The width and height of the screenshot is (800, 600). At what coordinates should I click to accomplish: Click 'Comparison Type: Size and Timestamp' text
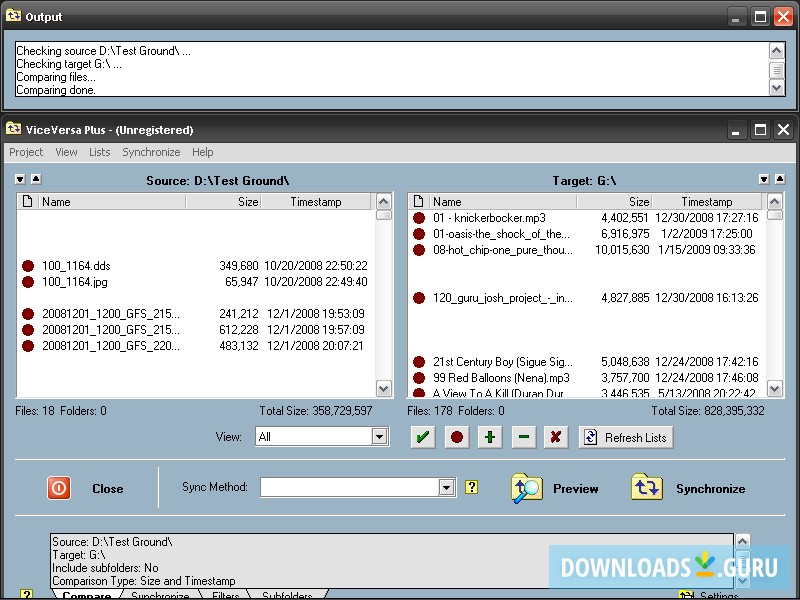click(144, 581)
